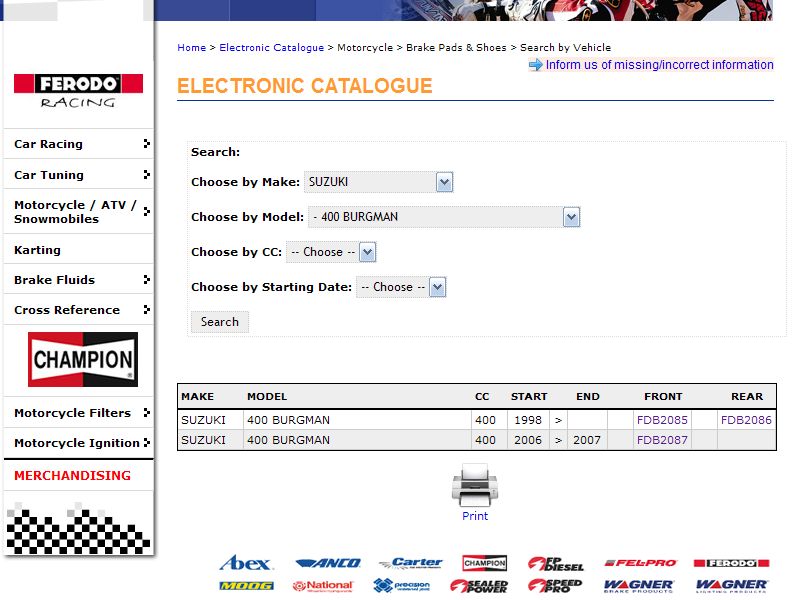Open the Choose by CC dropdown
This screenshot has height=600, width=800.
[331, 252]
